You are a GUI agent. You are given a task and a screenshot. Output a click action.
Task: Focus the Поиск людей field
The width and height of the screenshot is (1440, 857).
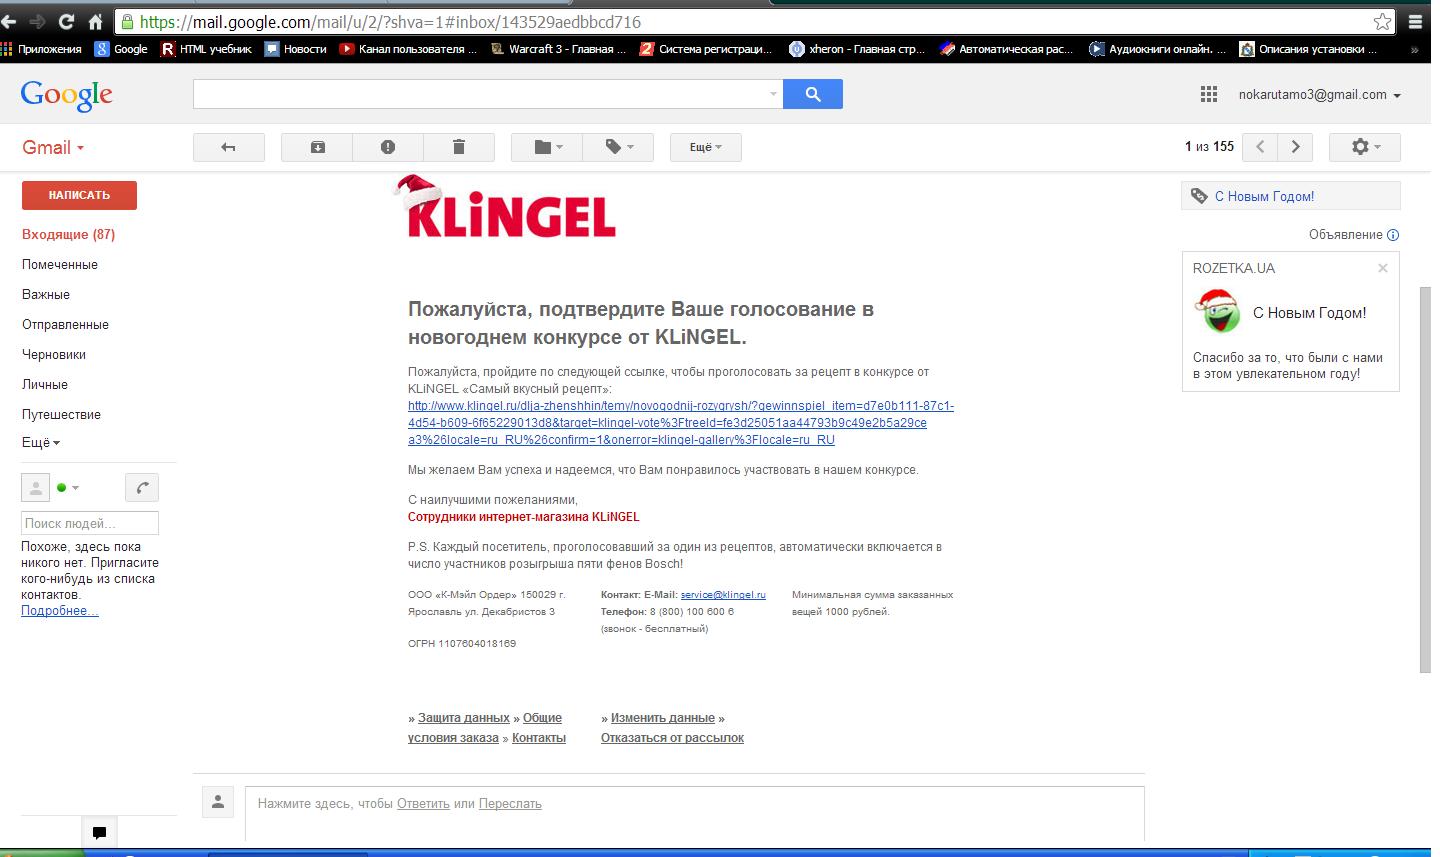[x=90, y=523]
